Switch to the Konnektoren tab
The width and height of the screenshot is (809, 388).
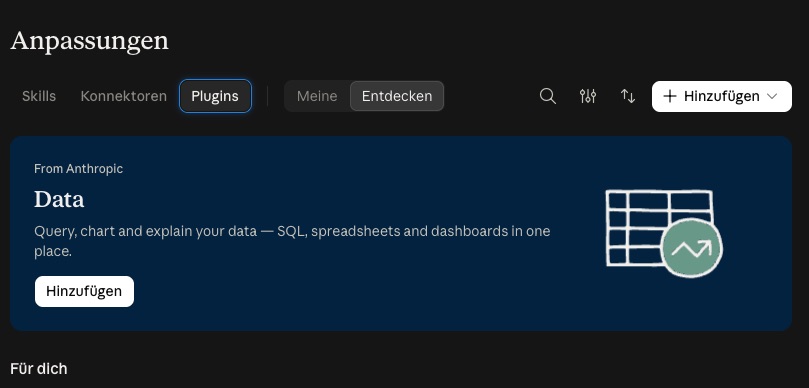pos(124,96)
